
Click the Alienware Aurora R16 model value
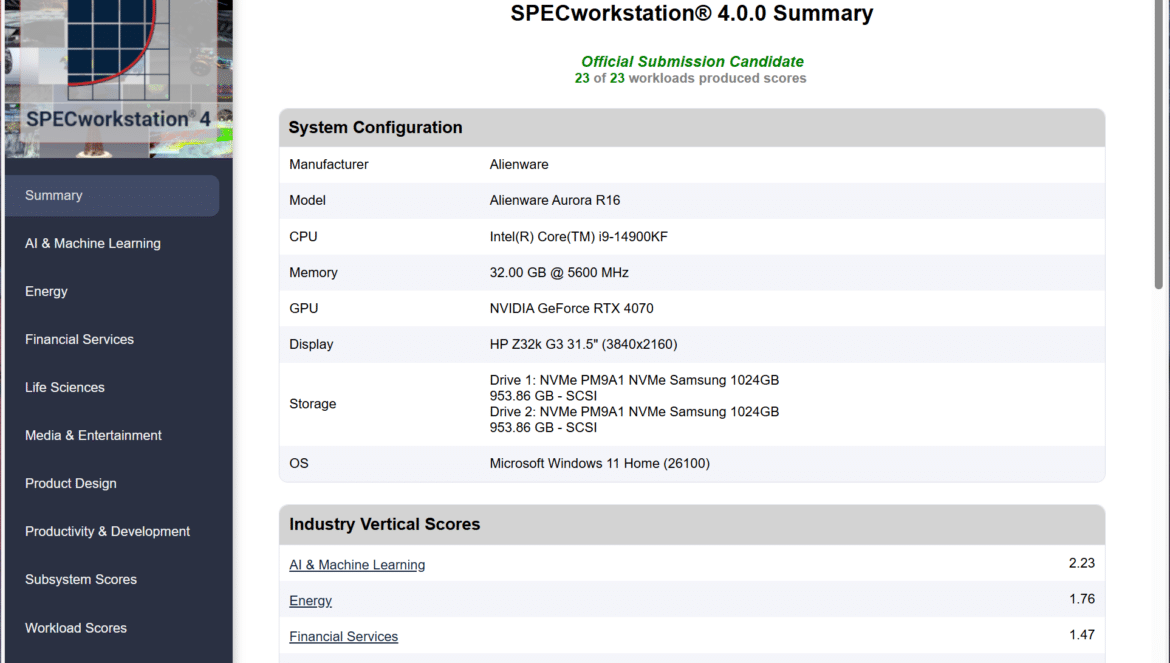click(x=554, y=200)
